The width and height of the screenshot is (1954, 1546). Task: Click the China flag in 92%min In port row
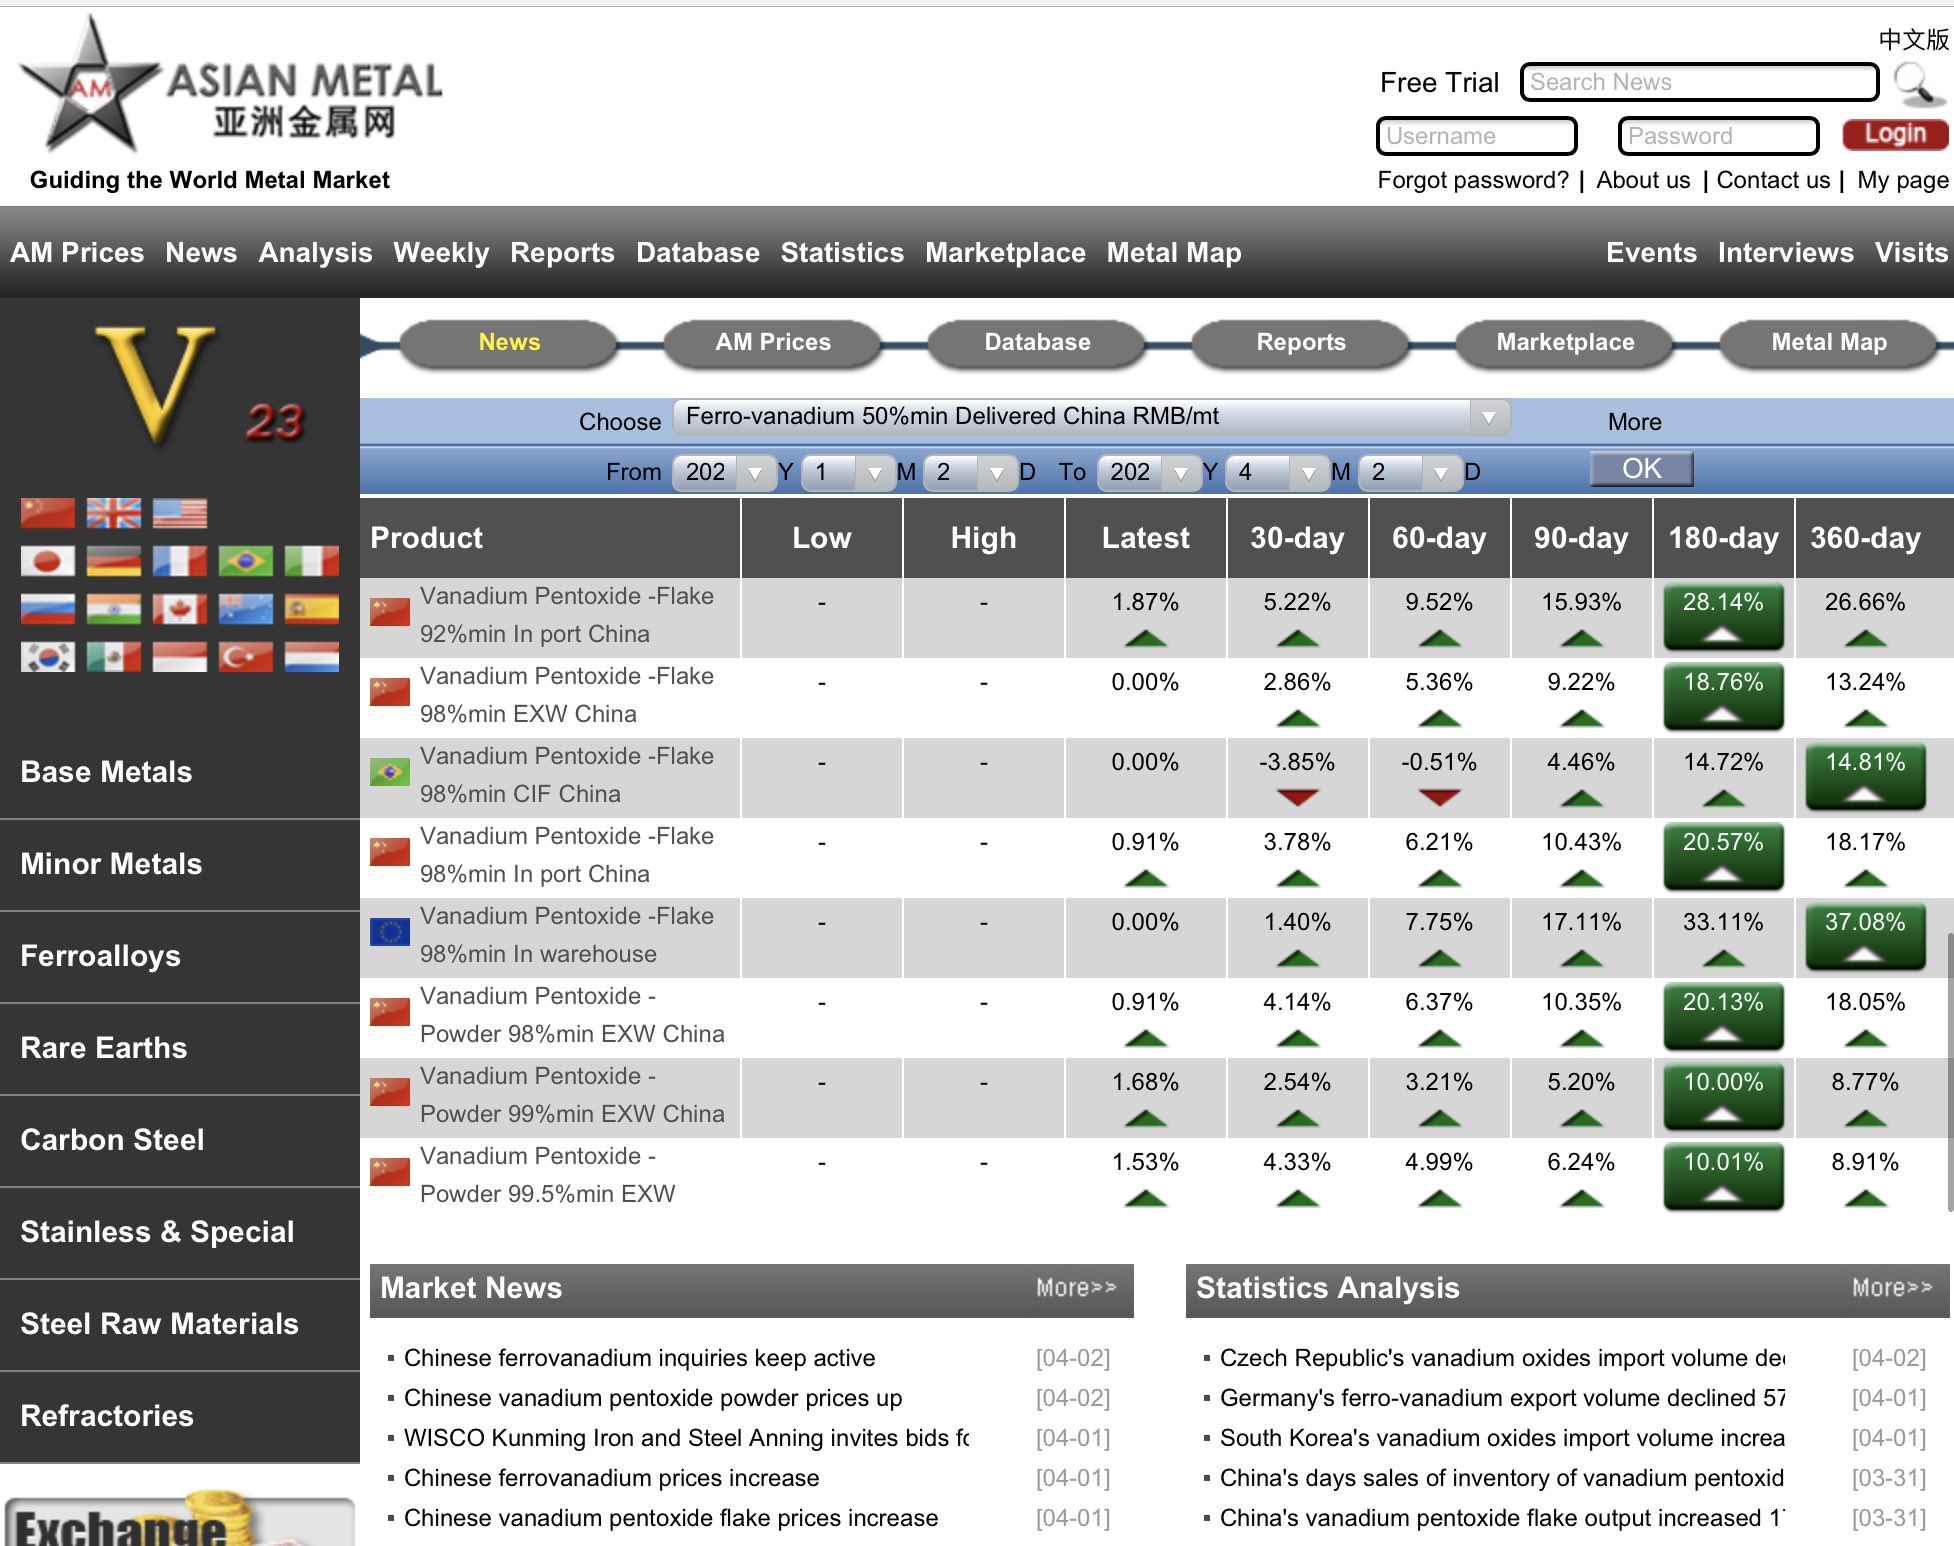pyautogui.click(x=390, y=612)
